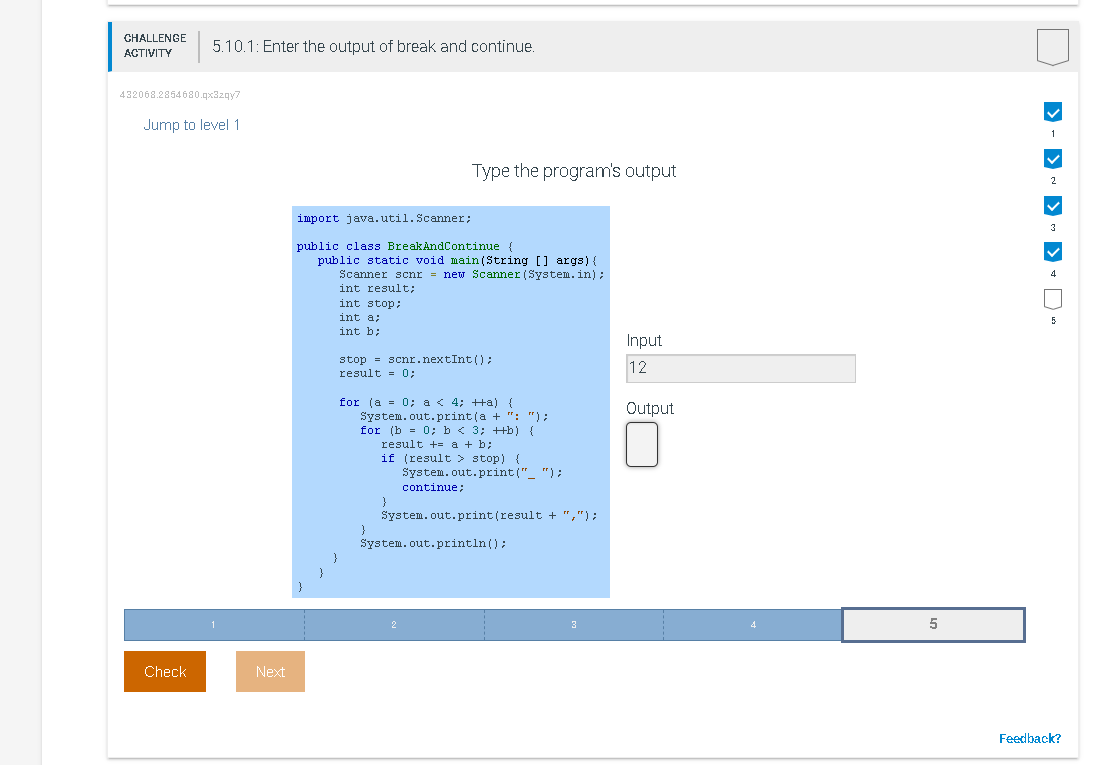Open the Feedback? link
The width and height of the screenshot is (1117, 765).
pyautogui.click(x=1031, y=738)
